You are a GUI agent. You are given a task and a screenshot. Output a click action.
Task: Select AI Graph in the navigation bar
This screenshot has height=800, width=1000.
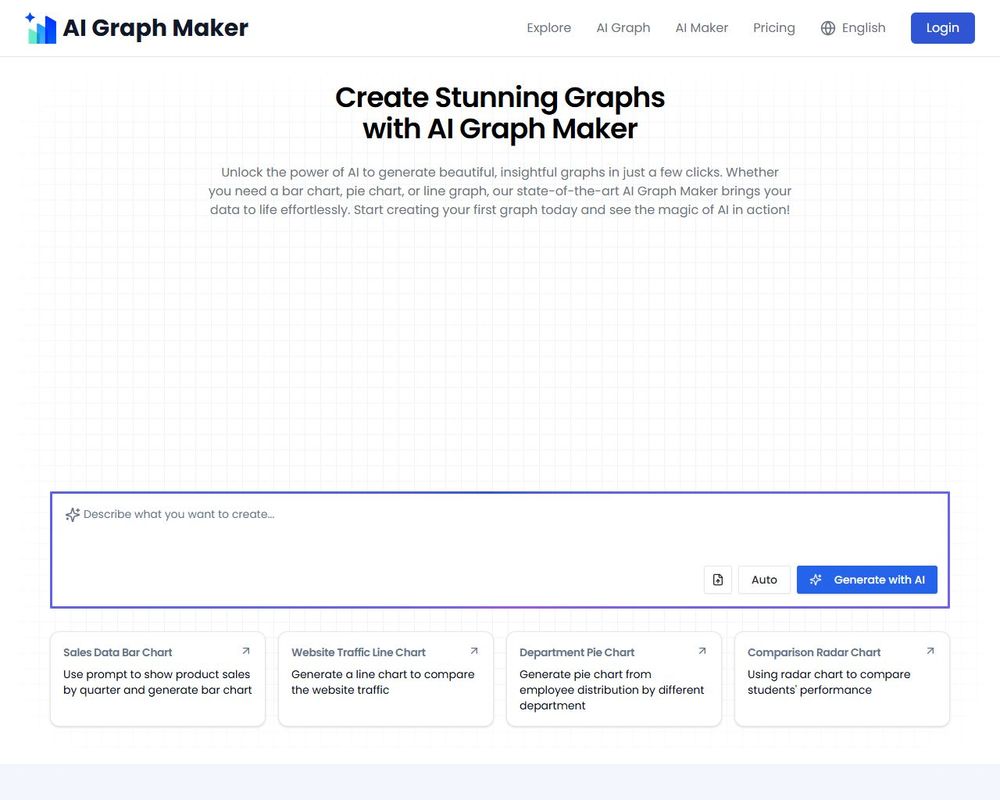(x=623, y=28)
